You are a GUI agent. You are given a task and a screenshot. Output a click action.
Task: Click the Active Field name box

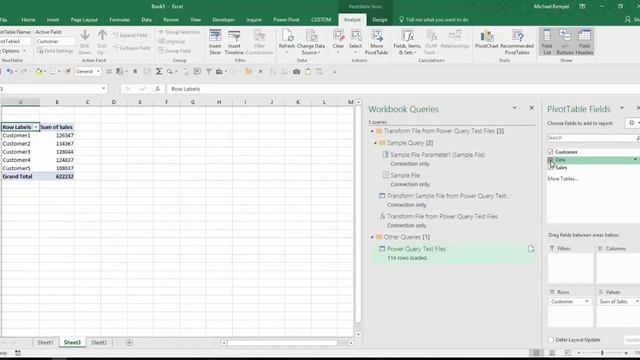(x=55, y=41)
